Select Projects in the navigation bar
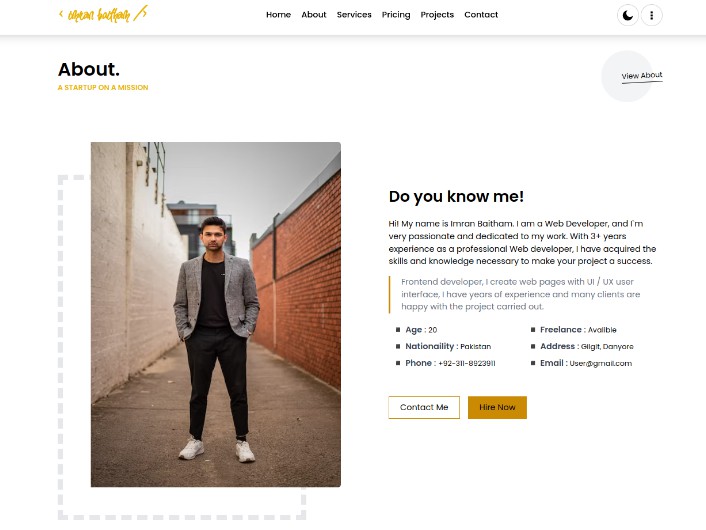Viewport: 706px width, 530px height. [x=437, y=15]
